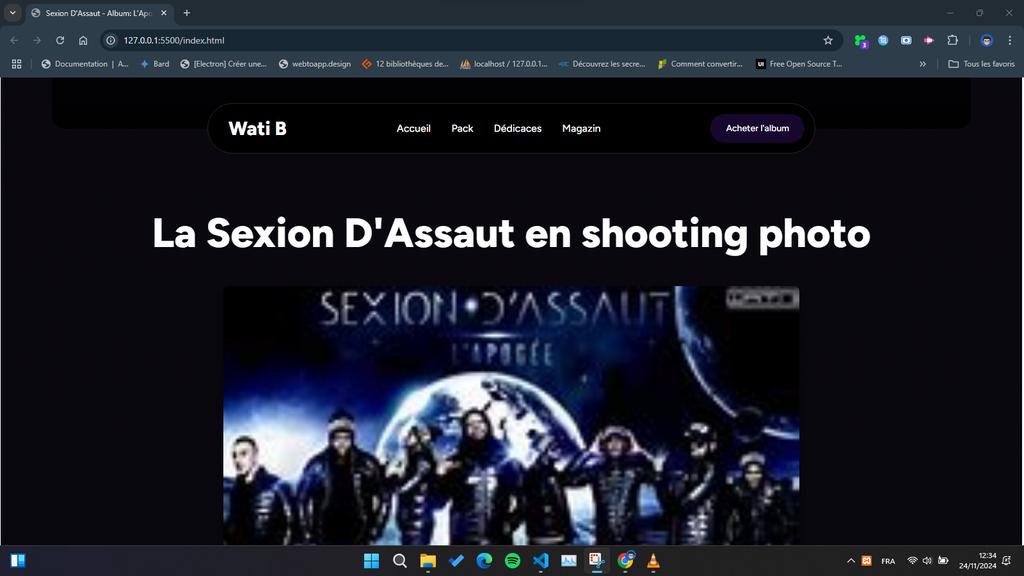The height and width of the screenshot is (576, 1024).
Task: Click the Sexion D'Assaut L'Apogée album image
Action: click(511, 415)
